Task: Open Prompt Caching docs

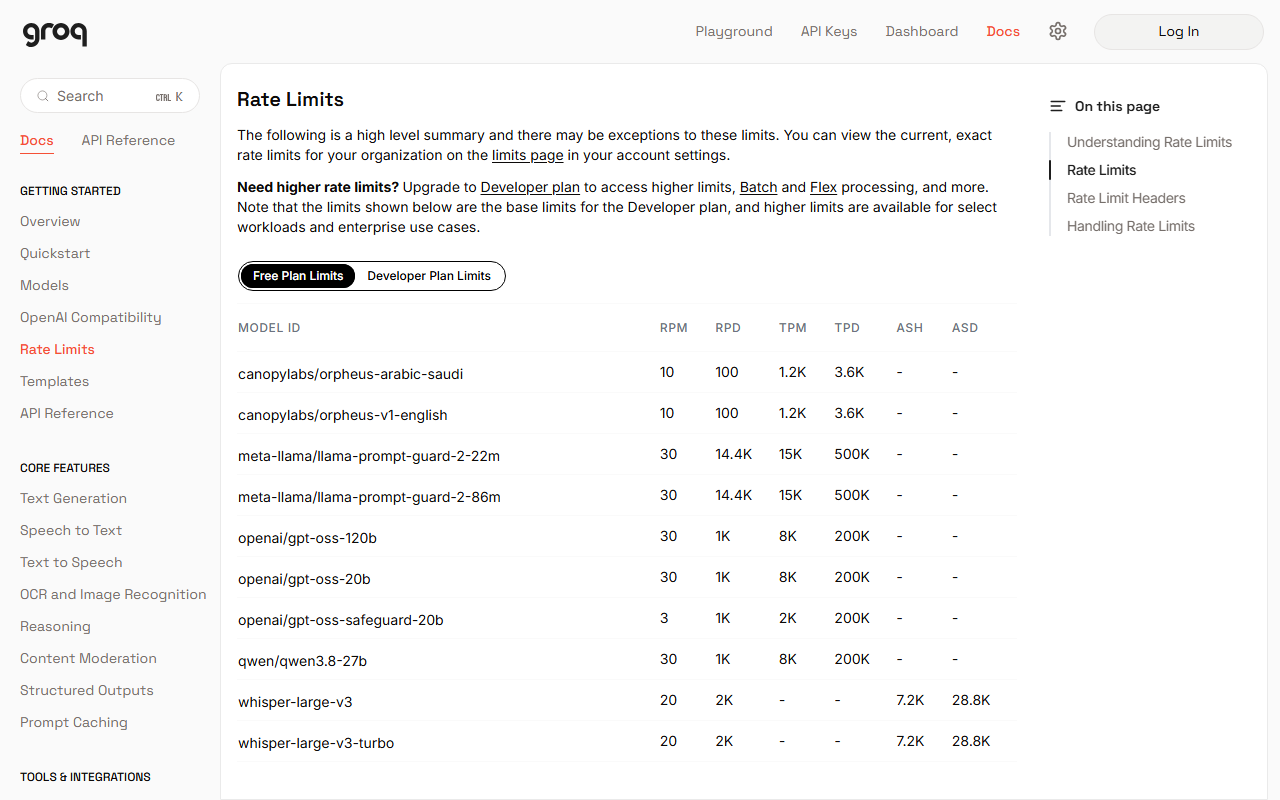Action: pyautogui.click(x=74, y=722)
